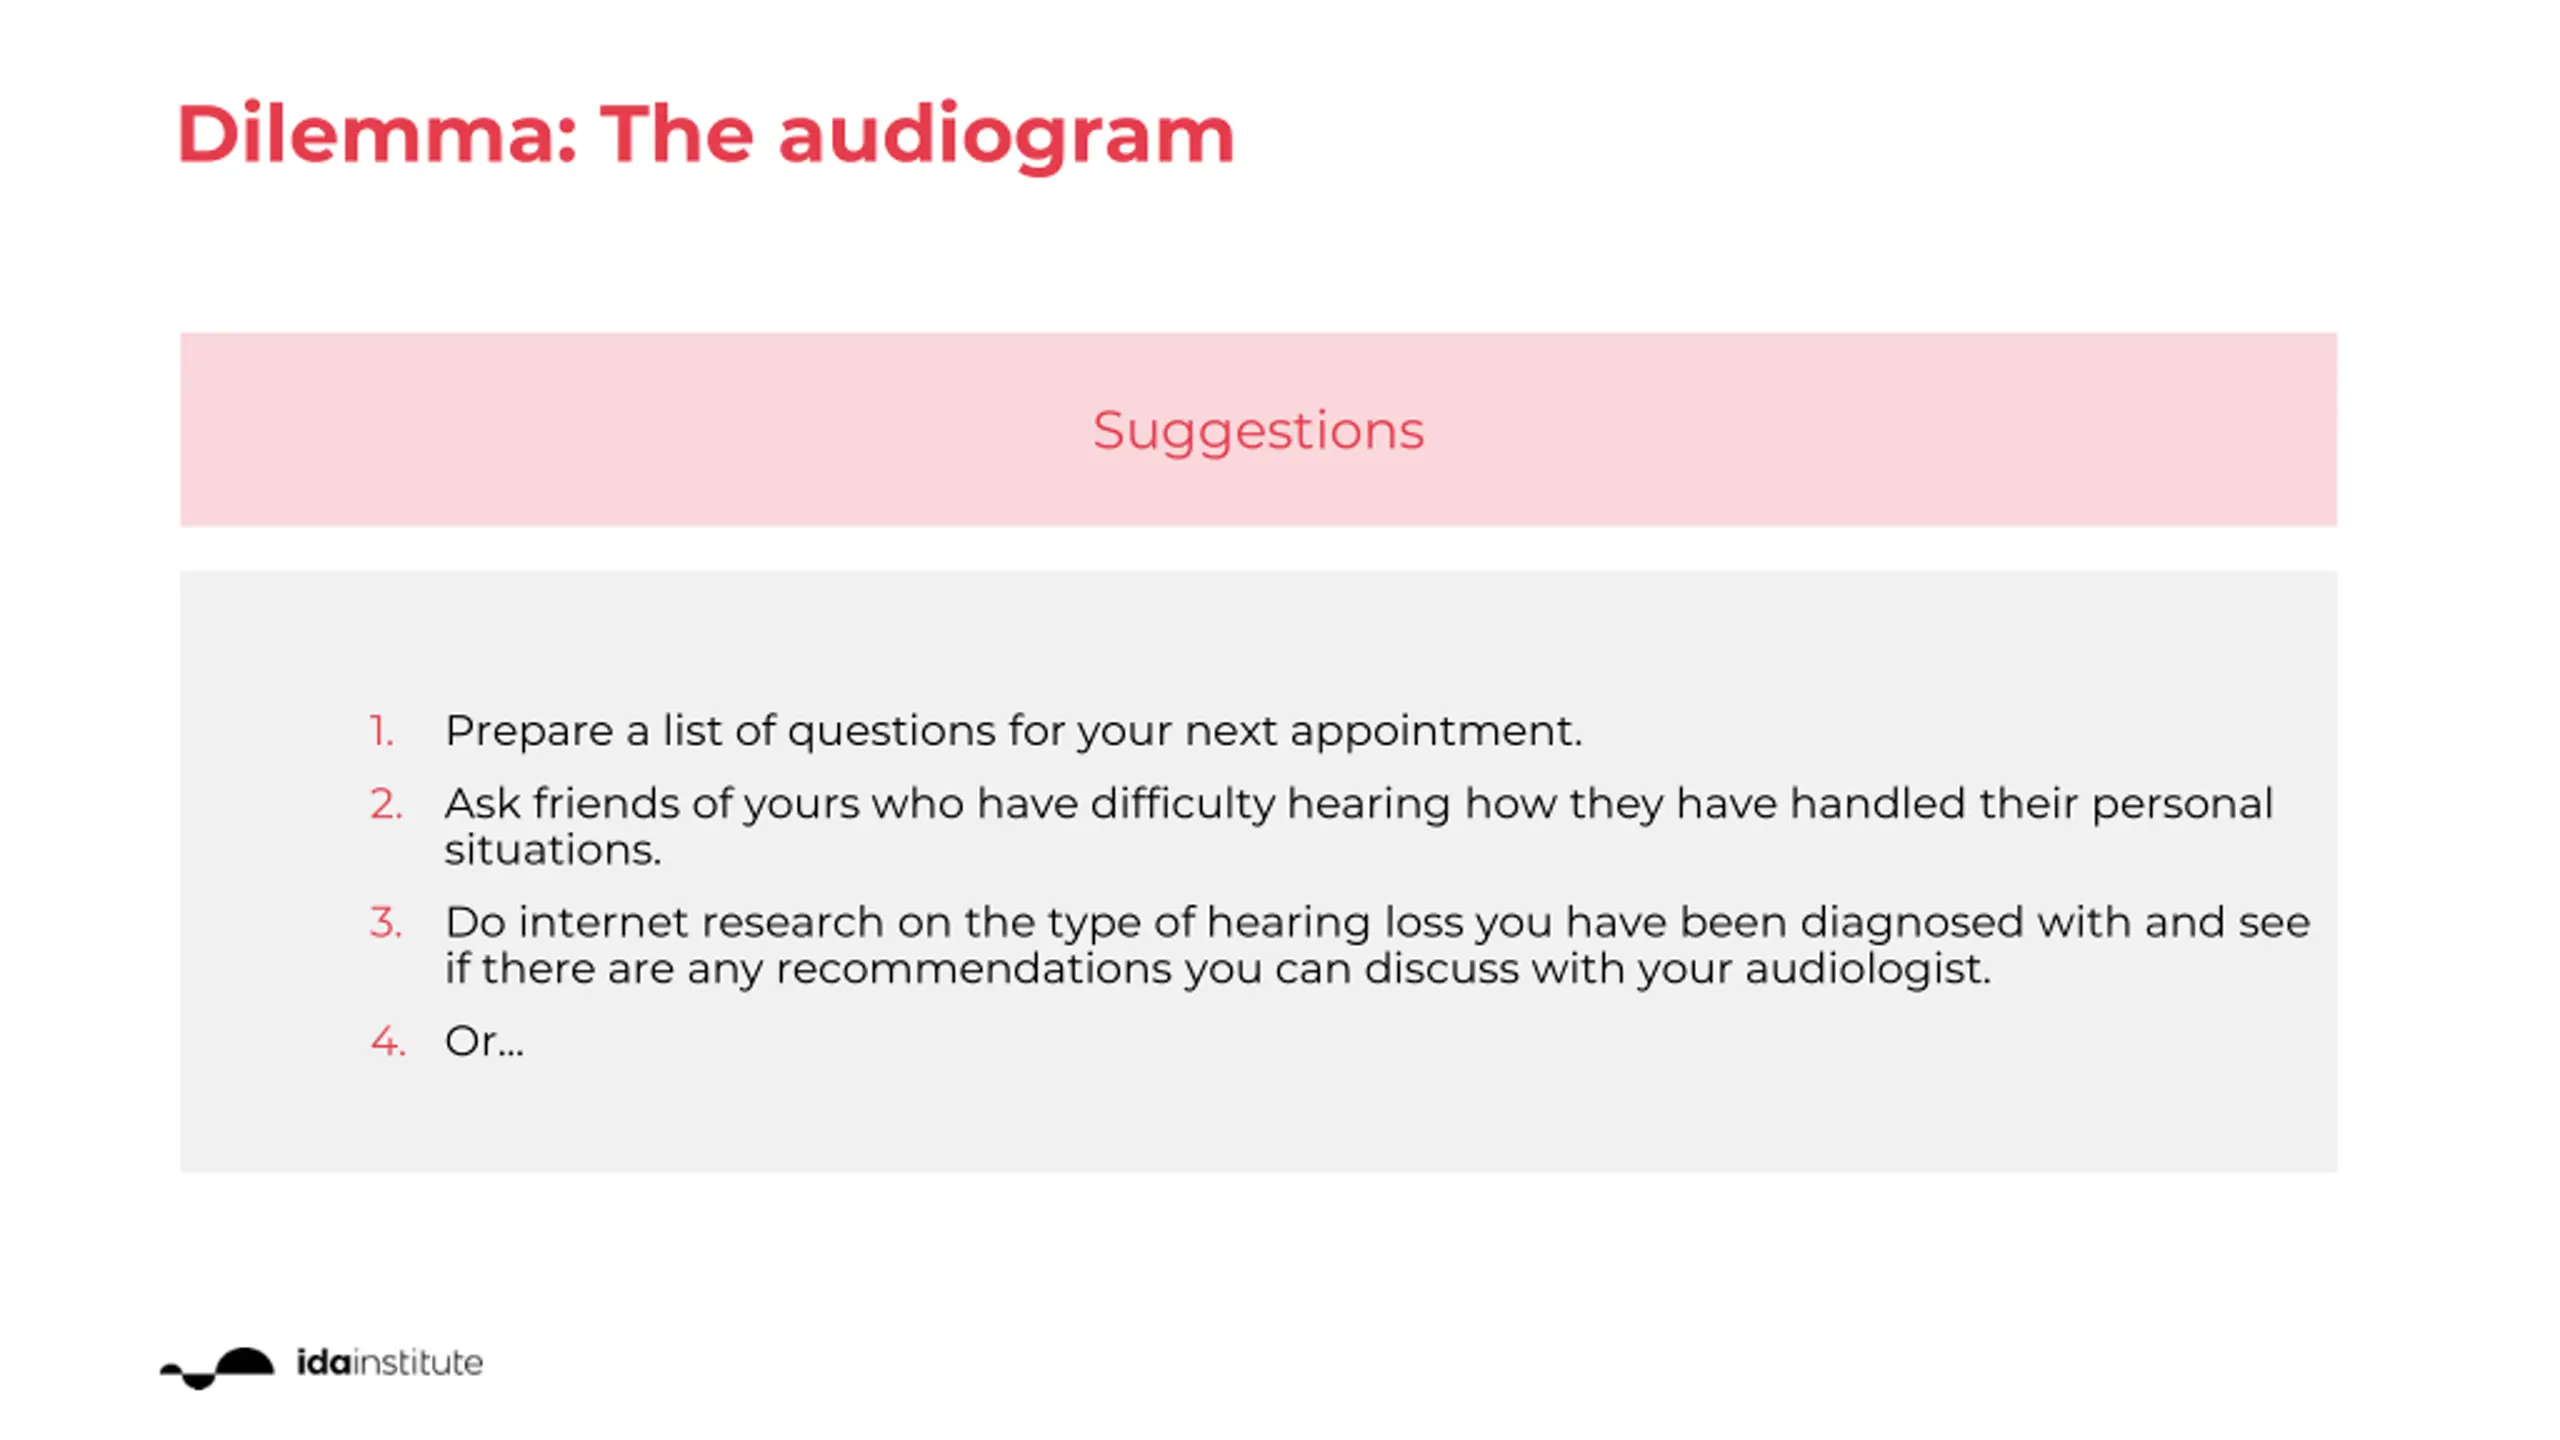
Task: Click the red list number '1.'
Action: click(x=381, y=731)
